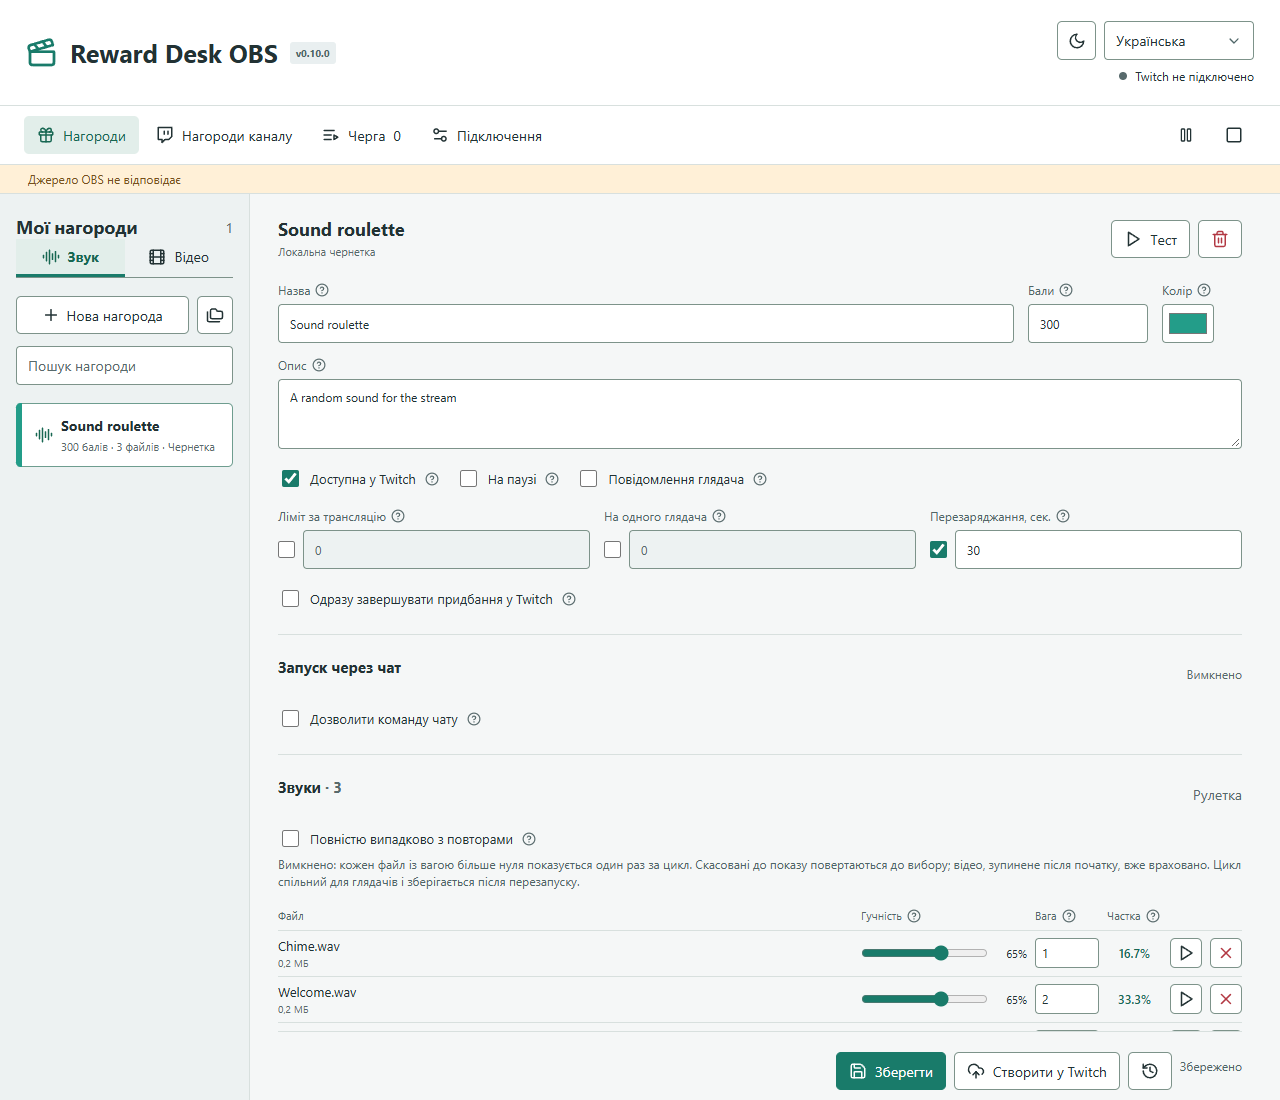Click the history icon next to Створити у Twitch
Screen dimensions: 1280x1100
tap(1150, 1071)
